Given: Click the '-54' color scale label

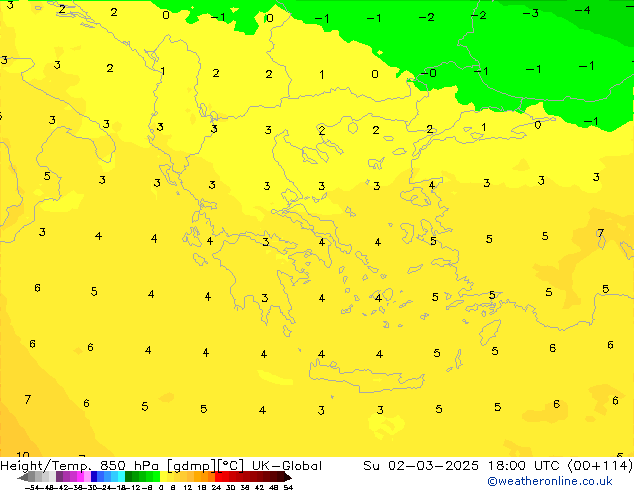Looking at the screenshot, I should point(30,487).
